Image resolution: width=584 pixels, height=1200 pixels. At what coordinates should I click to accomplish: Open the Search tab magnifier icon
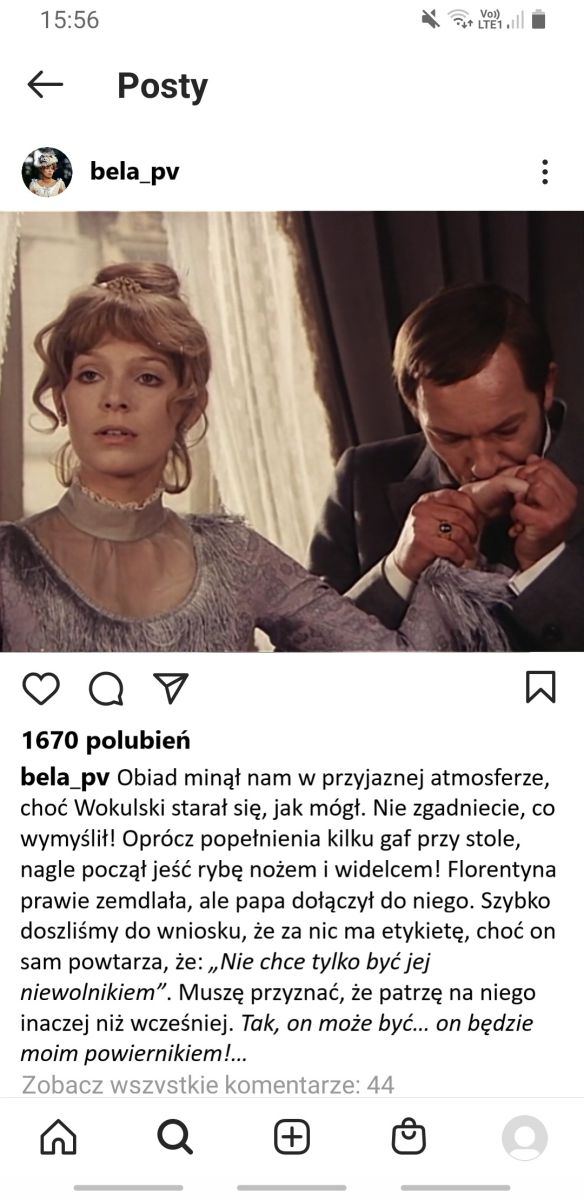pos(175,1137)
